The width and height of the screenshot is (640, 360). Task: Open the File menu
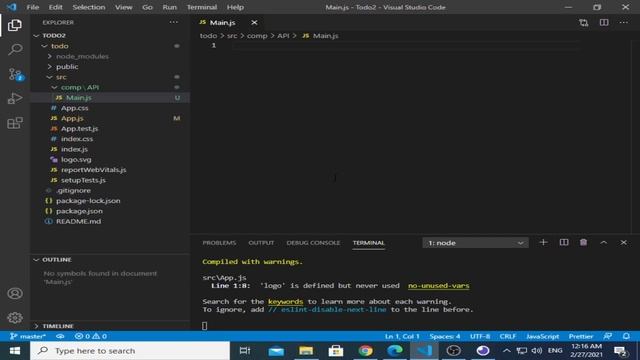33,7
